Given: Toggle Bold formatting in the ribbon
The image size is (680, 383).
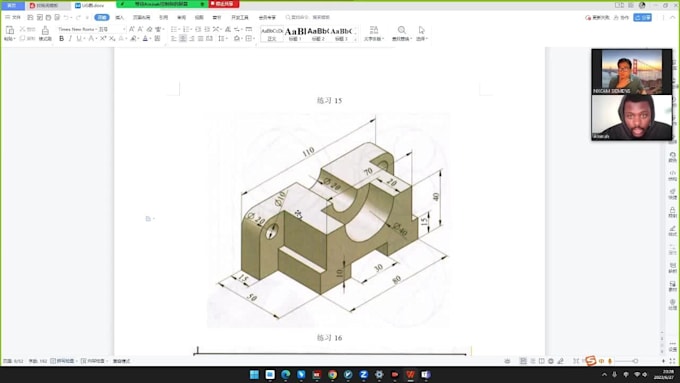Looking at the screenshot, I should [62, 39].
